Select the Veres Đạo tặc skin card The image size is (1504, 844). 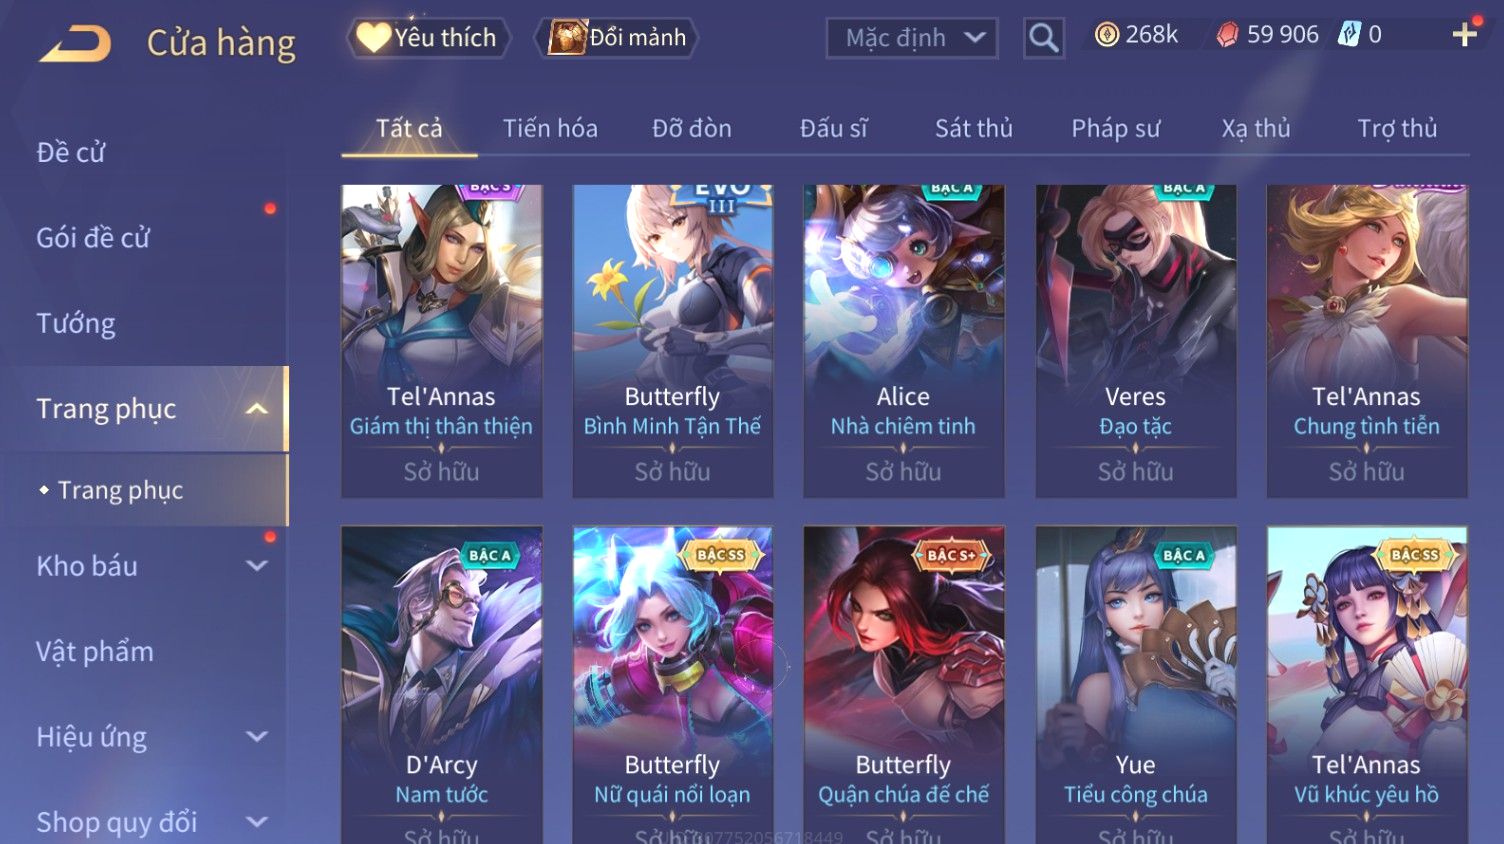(1136, 341)
